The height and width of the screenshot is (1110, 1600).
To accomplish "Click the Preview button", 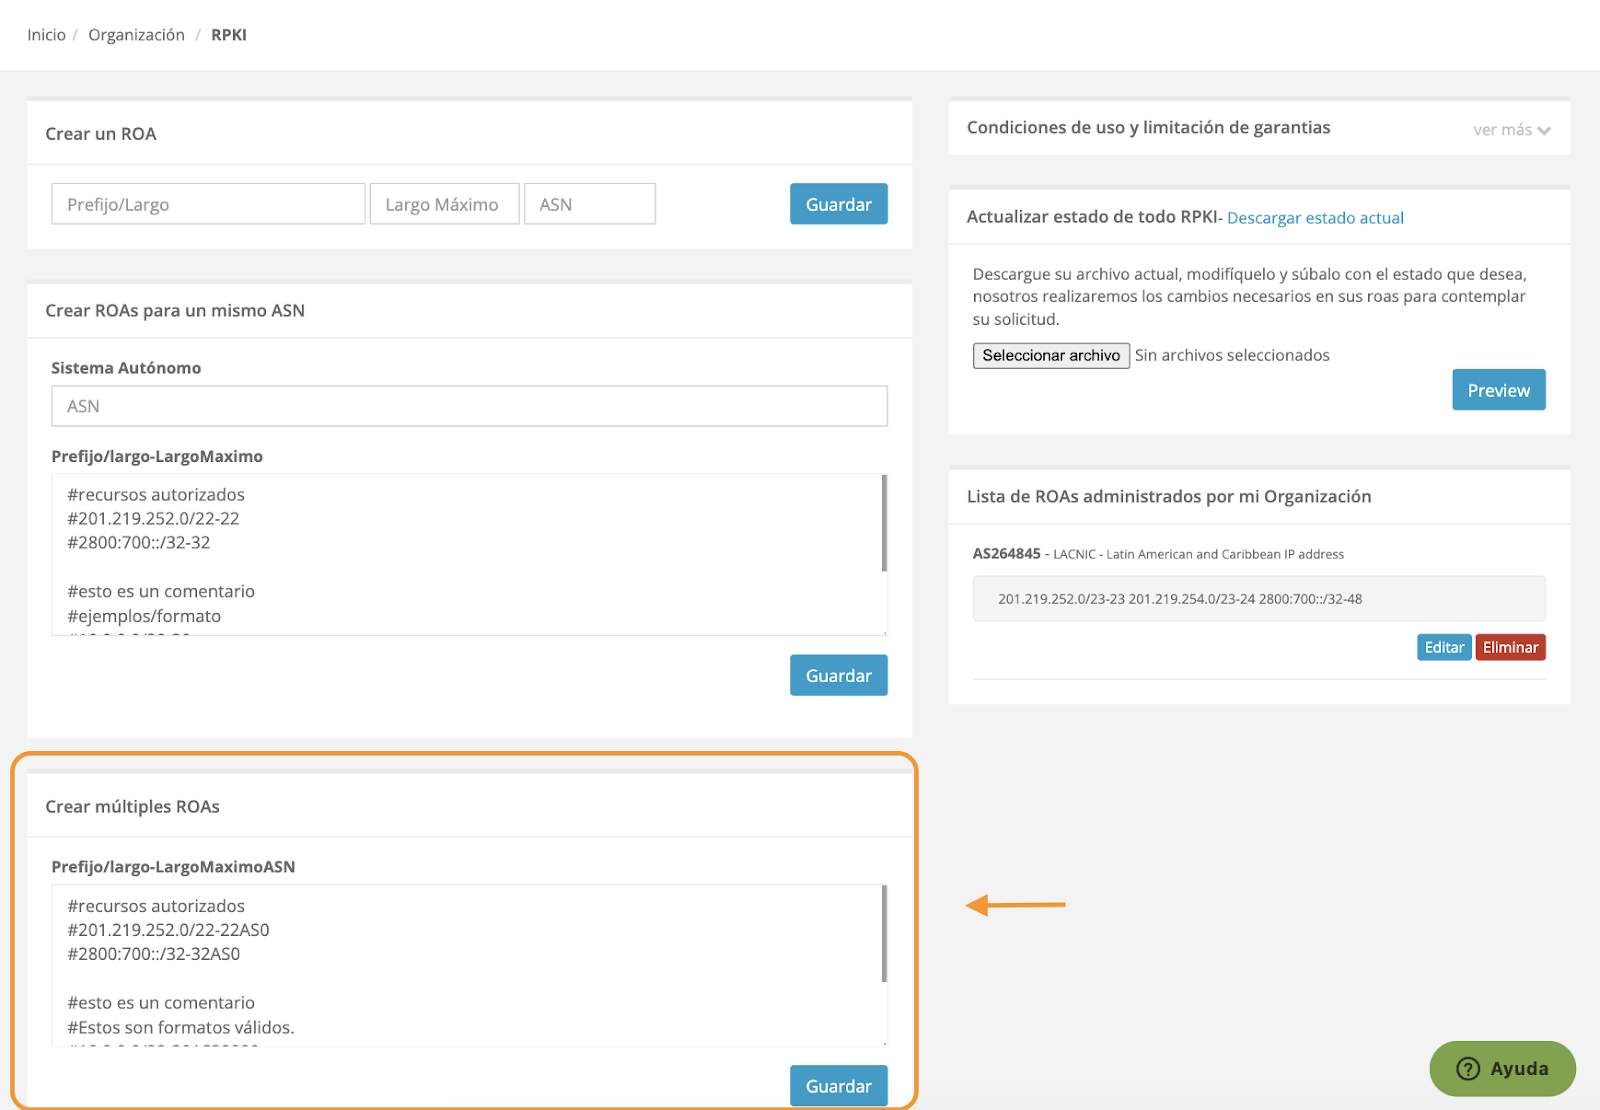I will pyautogui.click(x=1498, y=390).
